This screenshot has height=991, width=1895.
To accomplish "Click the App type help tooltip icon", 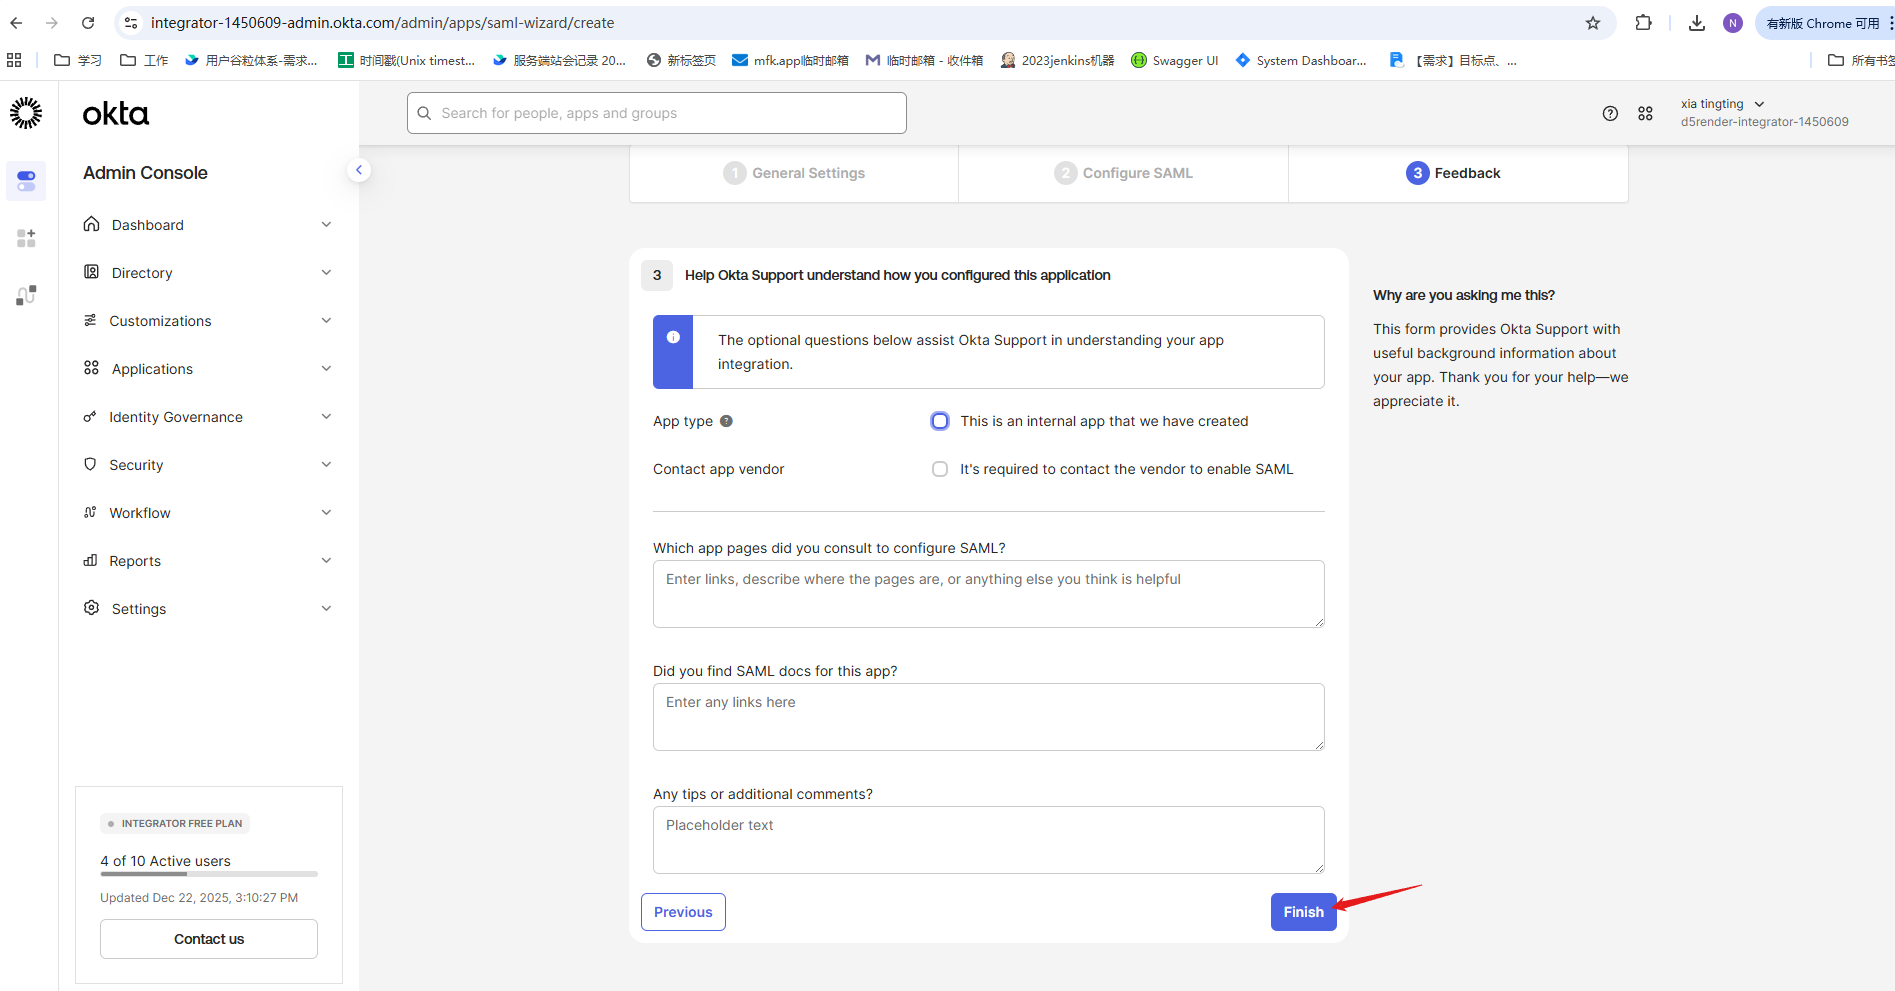I will 726,421.
